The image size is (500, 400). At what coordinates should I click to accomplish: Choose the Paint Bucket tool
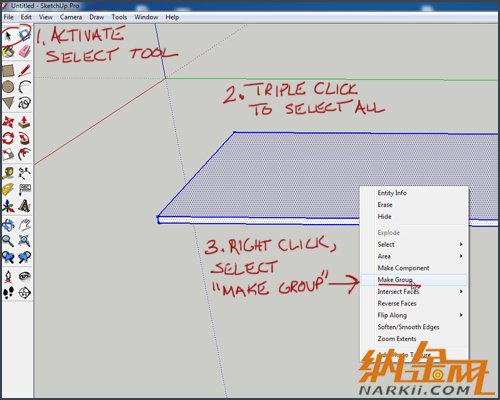(x=8, y=52)
